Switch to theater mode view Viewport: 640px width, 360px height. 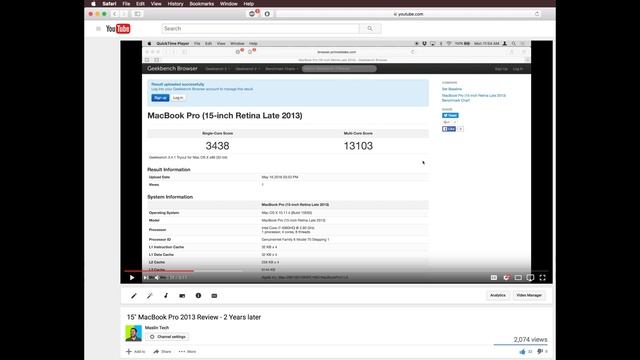pos(518,278)
